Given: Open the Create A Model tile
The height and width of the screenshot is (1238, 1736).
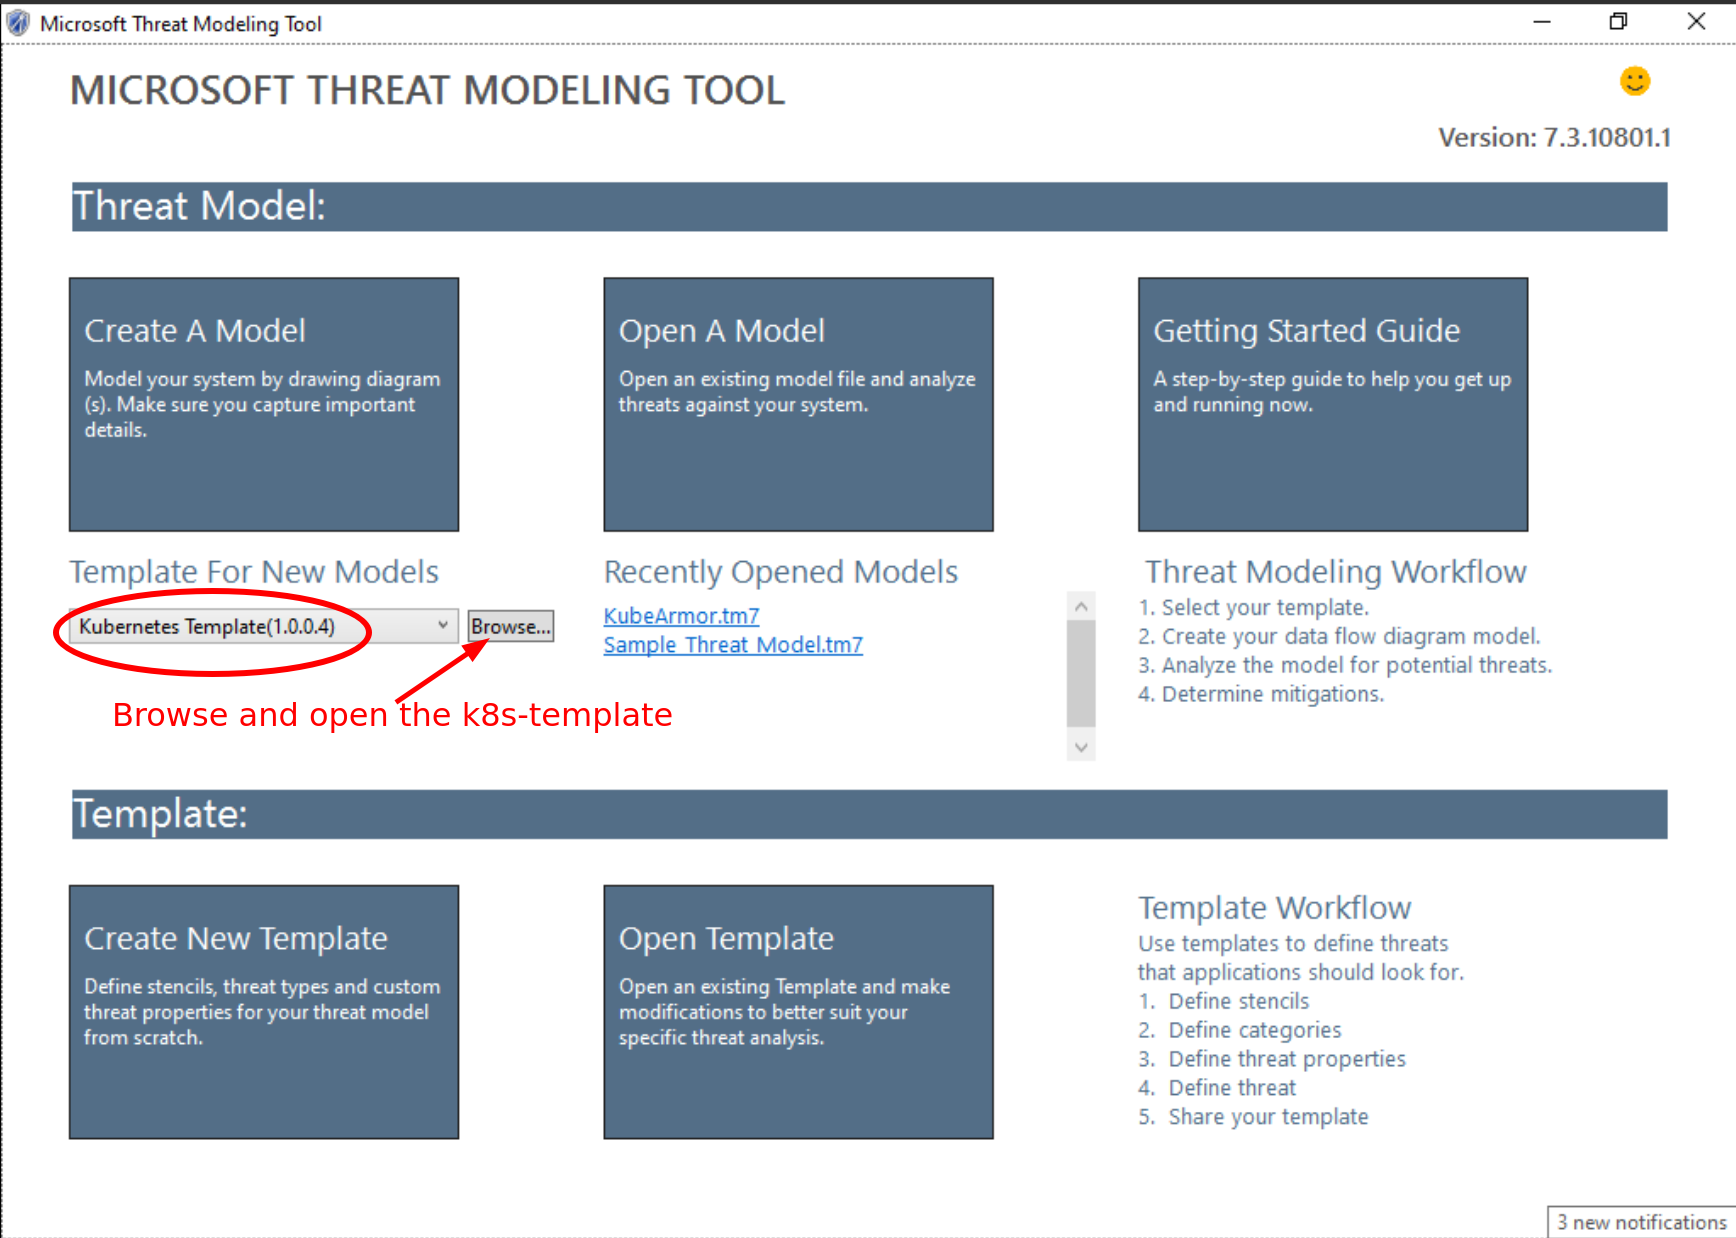Looking at the screenshot, I should click(264, 404).
